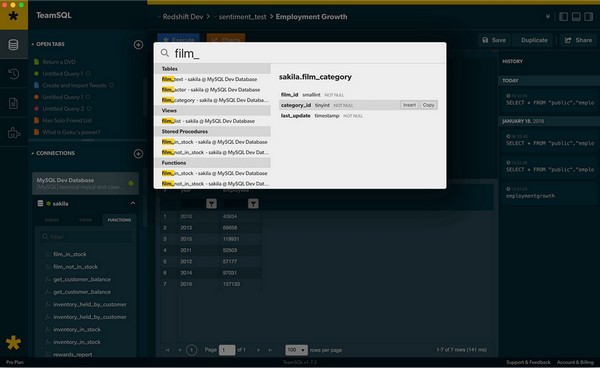Open the query history sidebar icon
This screenshot has width=600, height=368.
pos(13,74)
